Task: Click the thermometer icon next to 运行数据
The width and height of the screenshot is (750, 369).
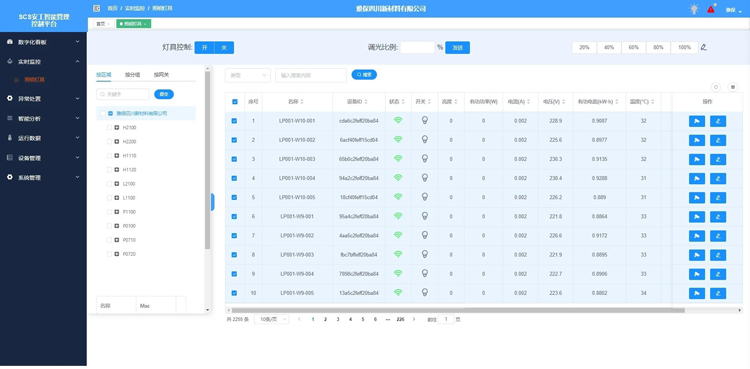Action: tap(10, 138)
